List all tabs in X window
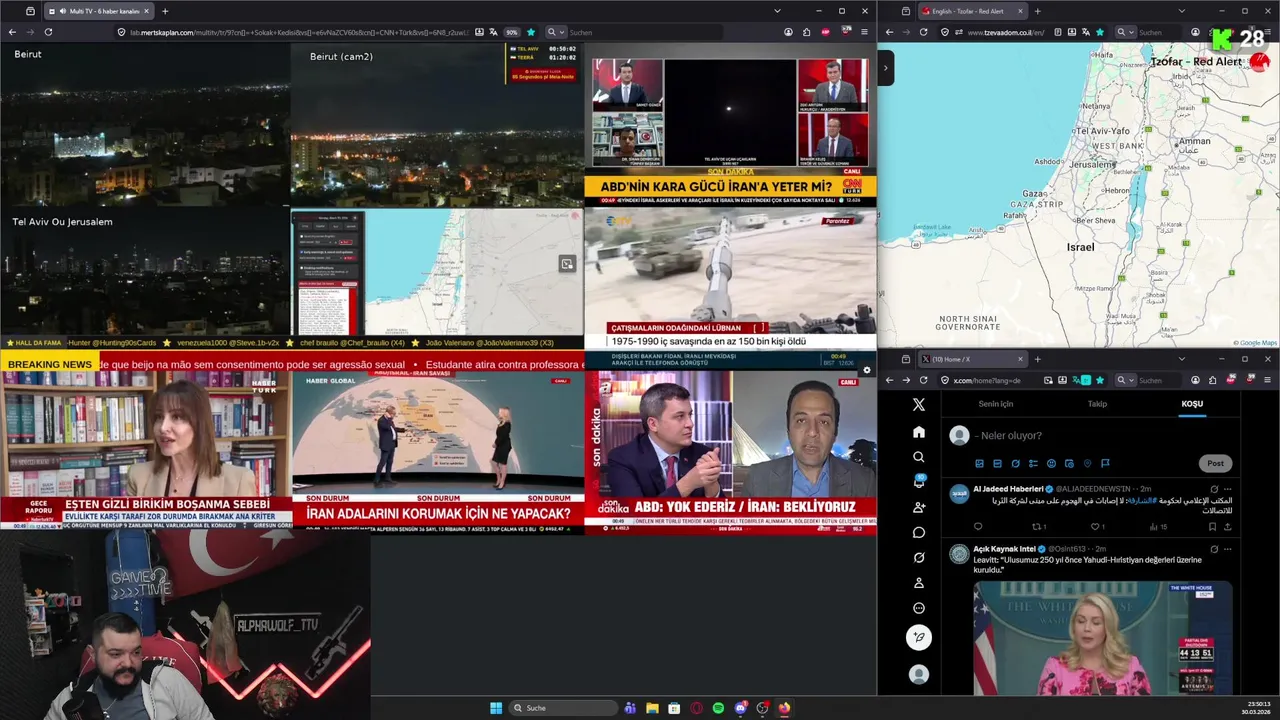Viewport: 1280px width, 720px height. tap(1181, 359)
